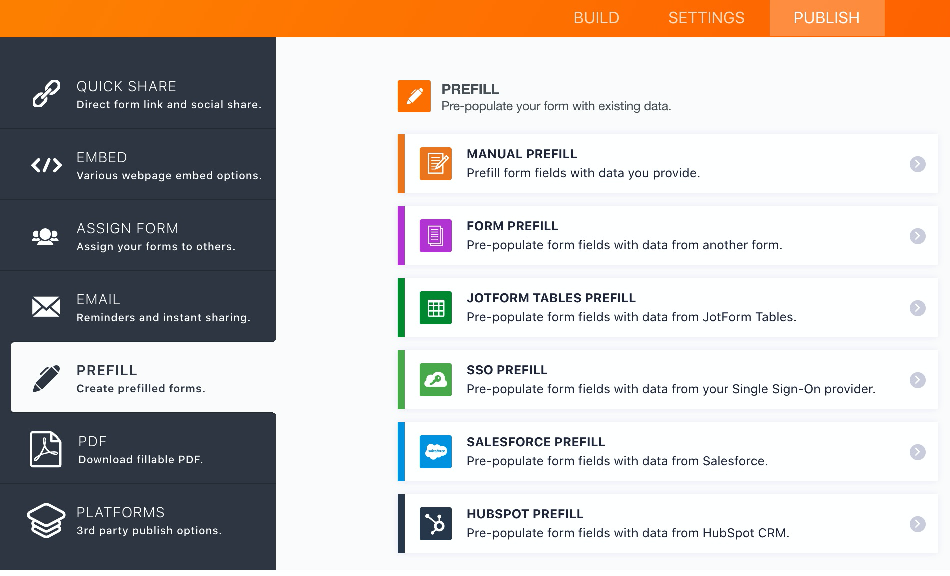Screen dimensions: 950x576
Task: Click the Email envelope icon
Action: [46, 307]
